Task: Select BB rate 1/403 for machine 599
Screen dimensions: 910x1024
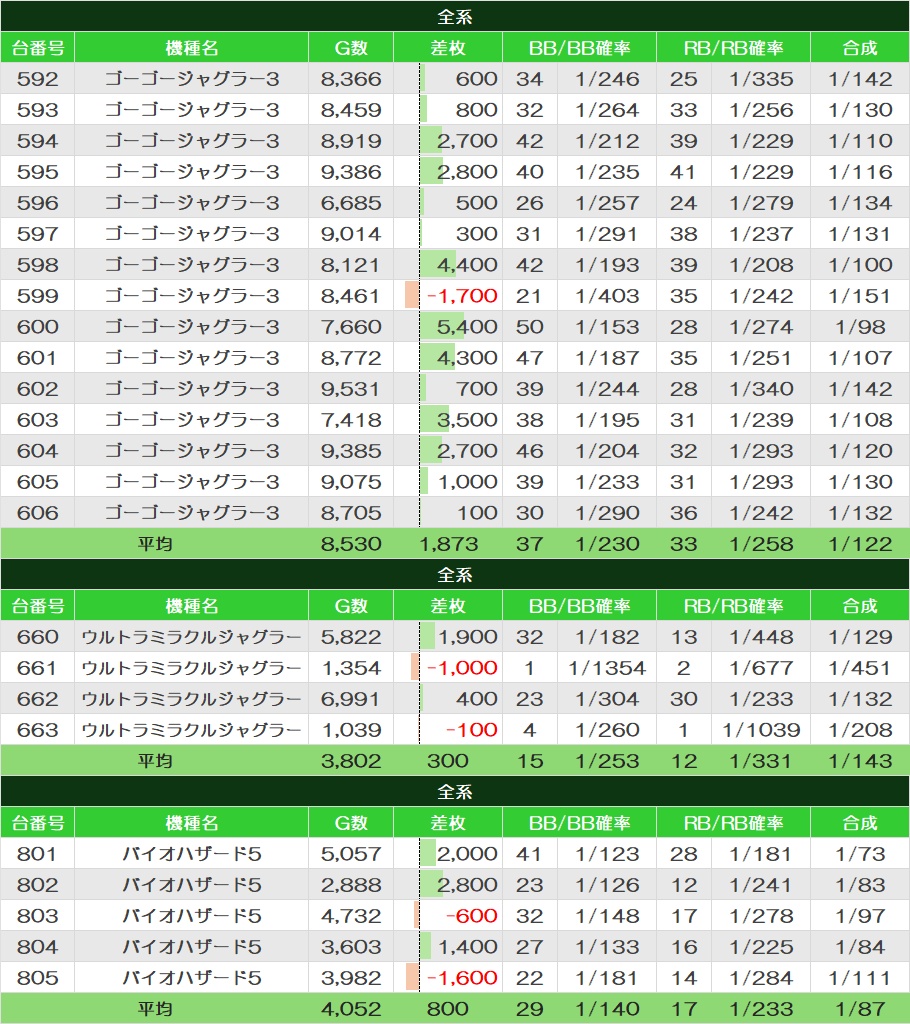Action: tap(607, 296)
